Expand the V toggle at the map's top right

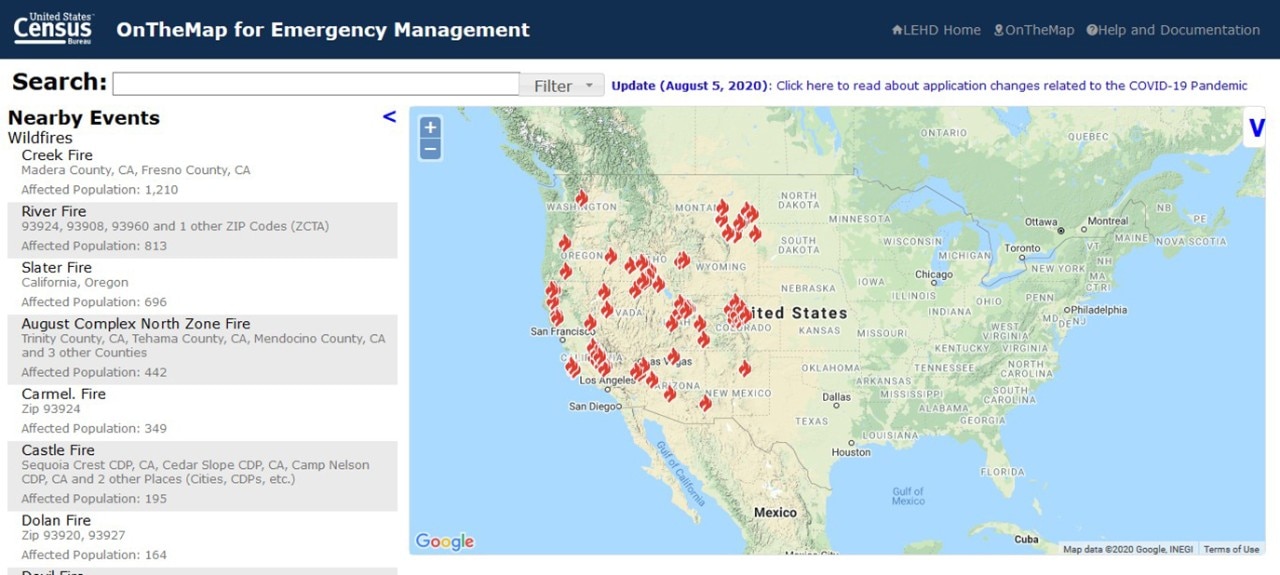pos(1256,128)
